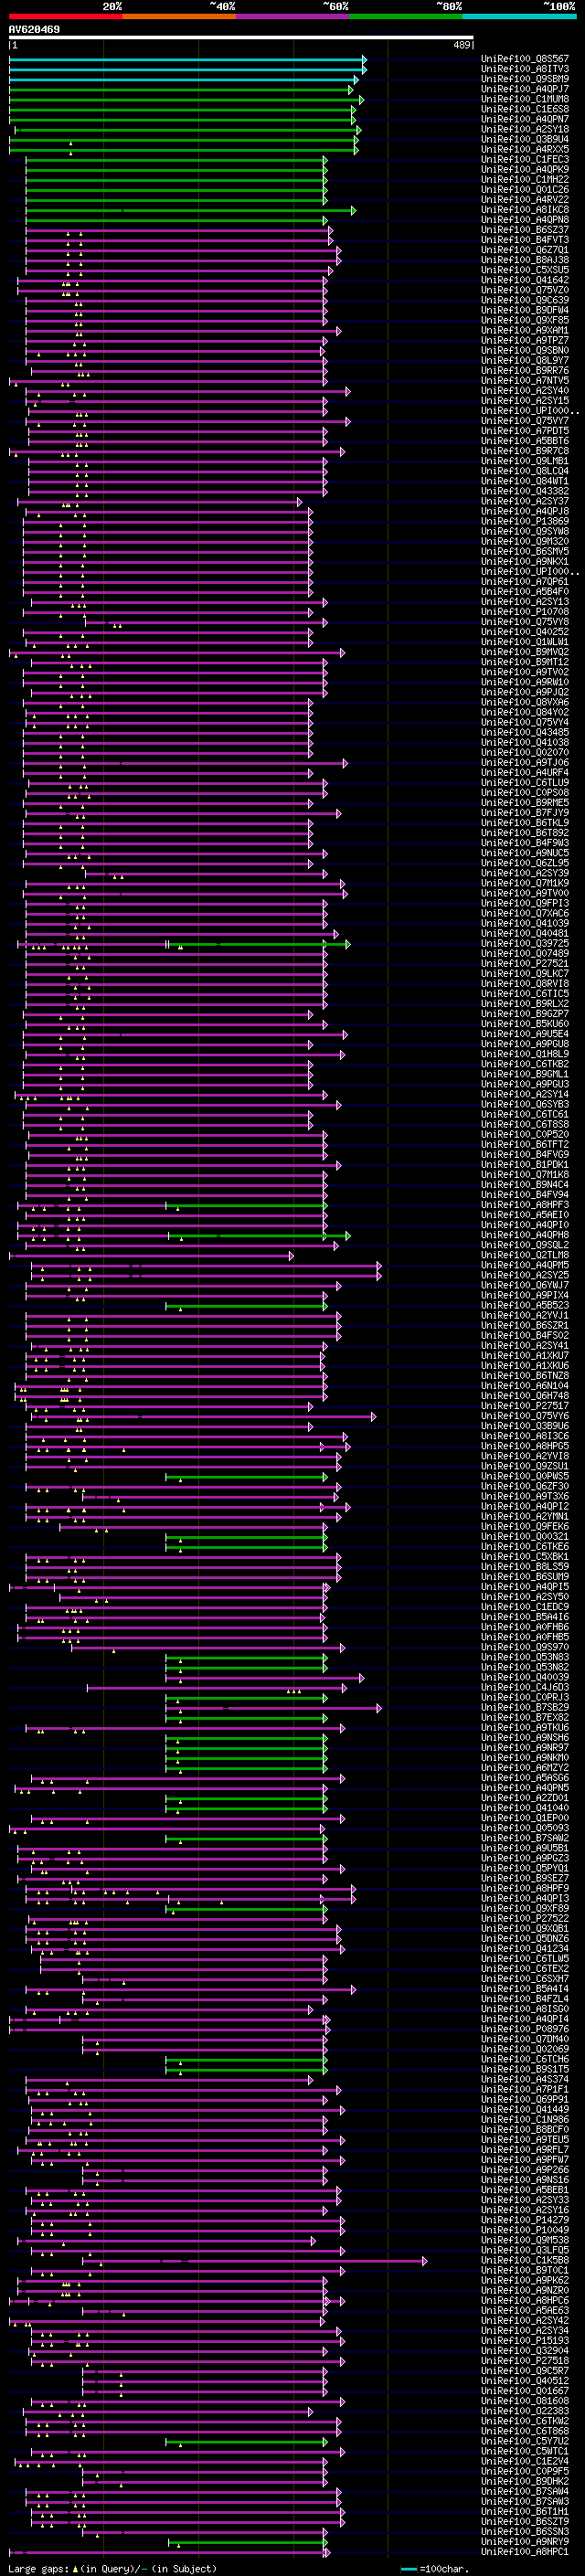Screen dimensions: 585x2576
Task: Select hit UniRef100_Q00321
Action: tap(525, 1536)
